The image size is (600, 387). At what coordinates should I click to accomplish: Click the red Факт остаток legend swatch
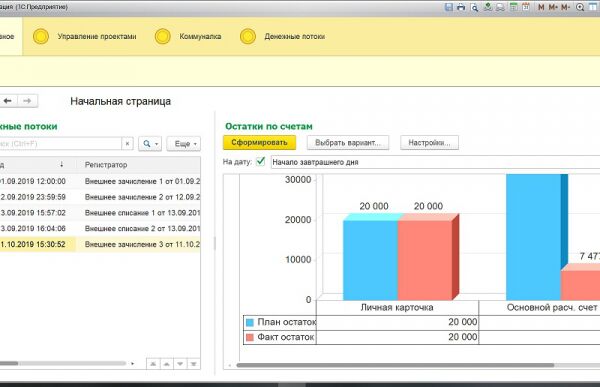point(250,337)
